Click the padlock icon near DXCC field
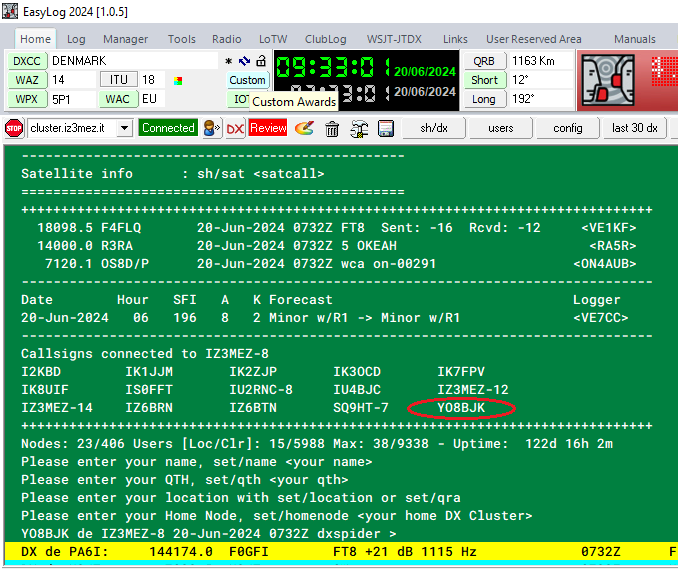The image size is (678, 569). tap(261, 61)
